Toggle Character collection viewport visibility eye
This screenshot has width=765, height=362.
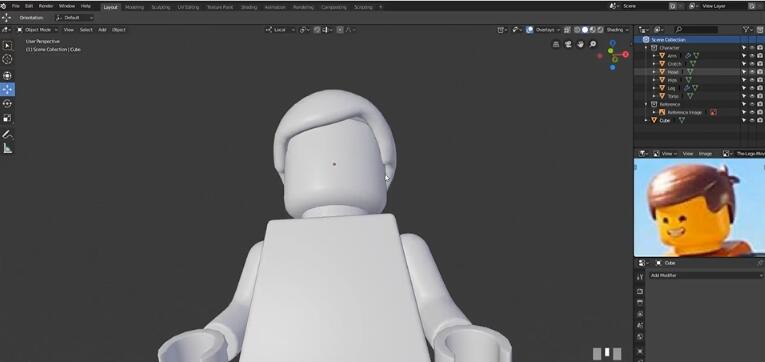[752, 48]
